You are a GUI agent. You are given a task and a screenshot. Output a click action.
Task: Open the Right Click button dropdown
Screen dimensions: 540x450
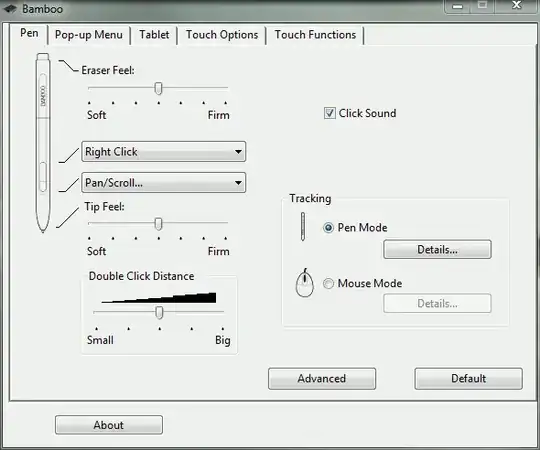tap(164, 151)
